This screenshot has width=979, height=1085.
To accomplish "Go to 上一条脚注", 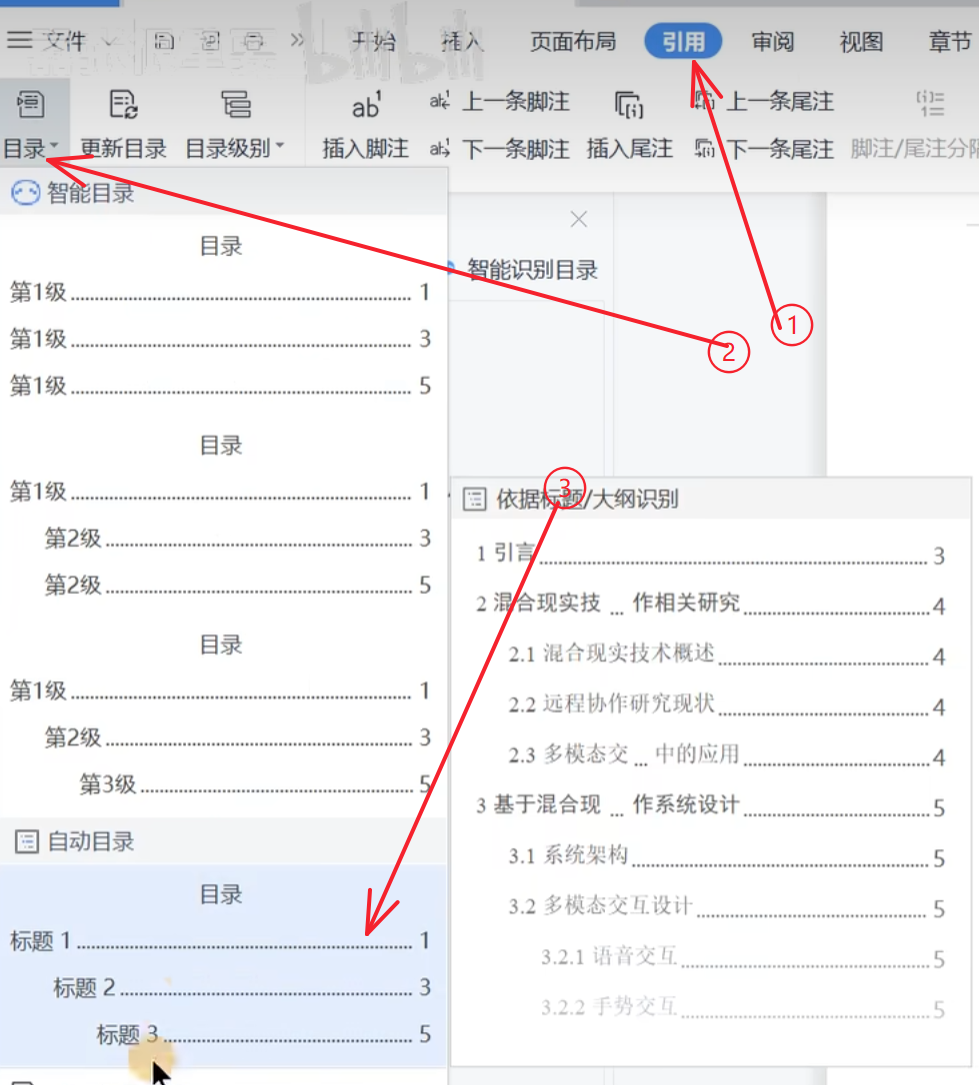I will point(515,101).
